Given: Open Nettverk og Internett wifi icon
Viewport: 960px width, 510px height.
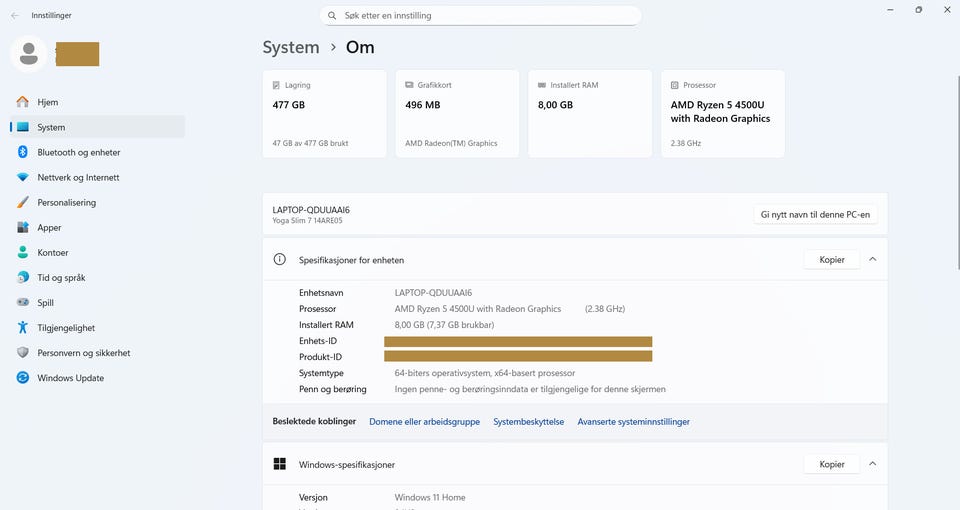Looking at the screenshot, I should [23, 178].
